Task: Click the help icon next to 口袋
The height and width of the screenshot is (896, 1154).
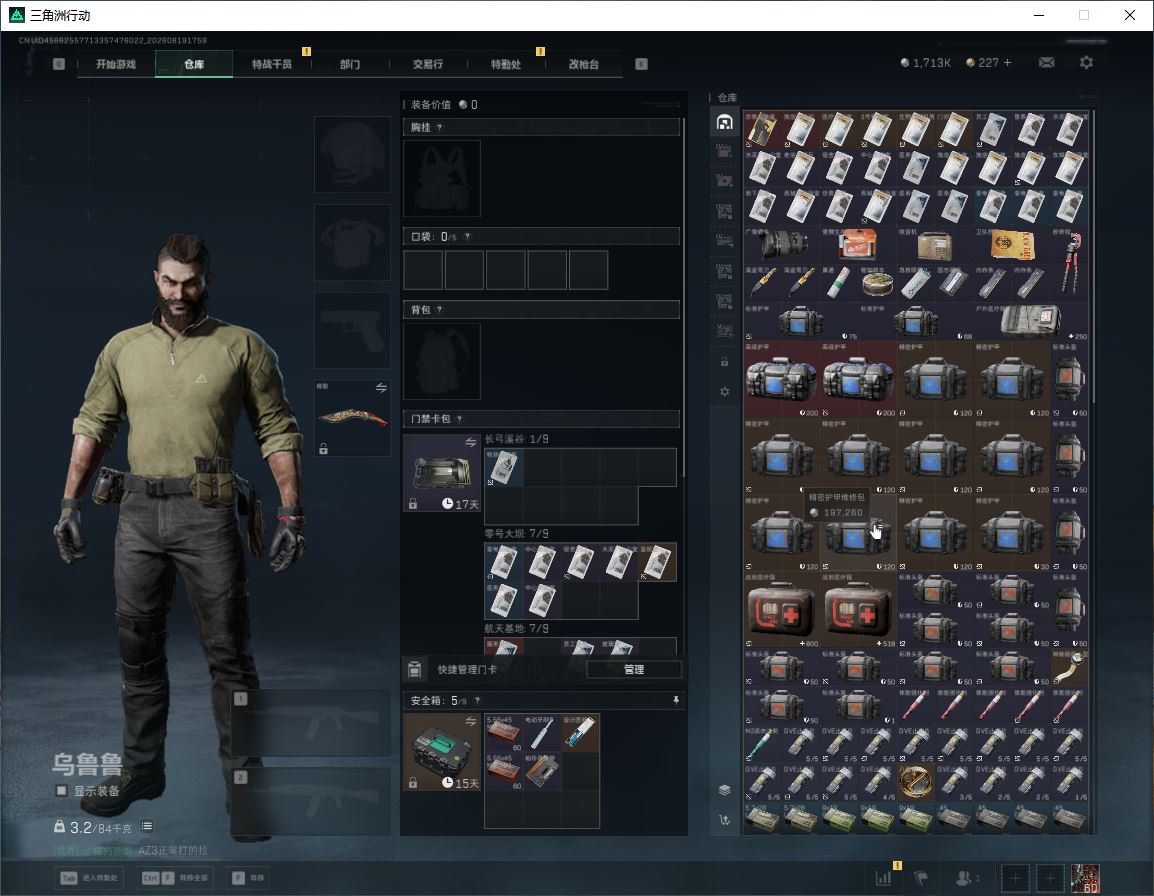Action: [467, 236]
